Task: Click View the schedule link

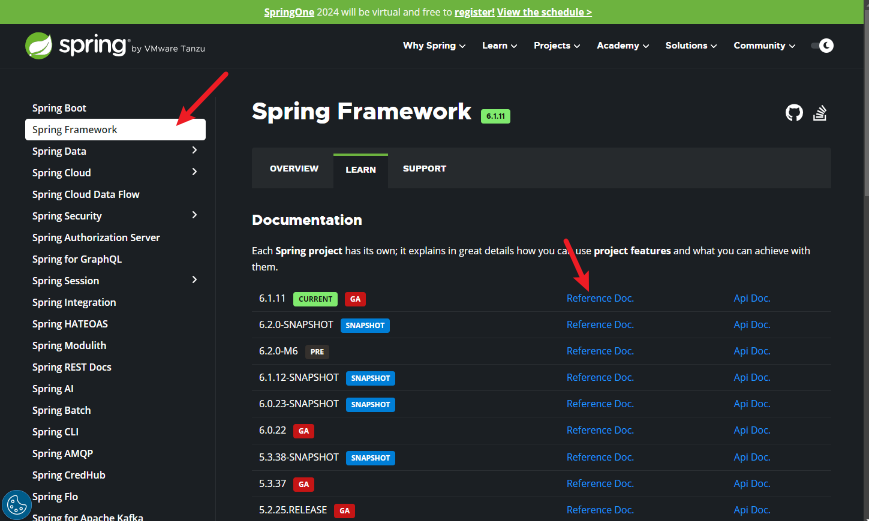Action: 544,12
